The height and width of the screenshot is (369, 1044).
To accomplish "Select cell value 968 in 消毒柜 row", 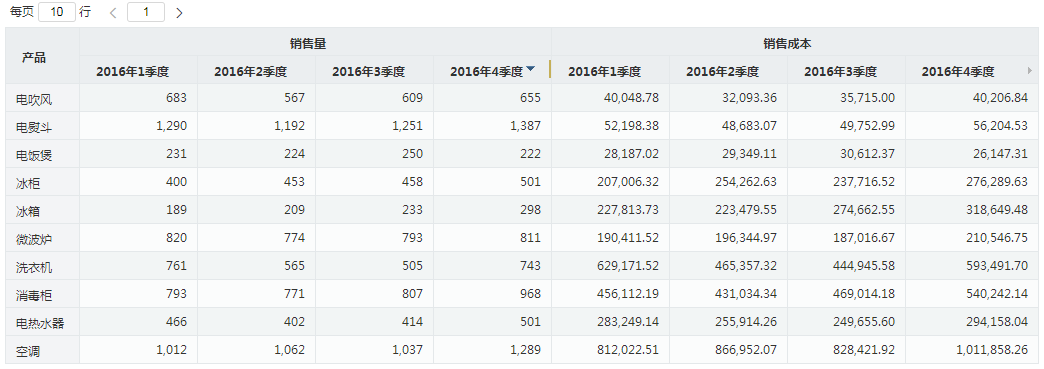I will pyautogui.click(x=530, y=294).
